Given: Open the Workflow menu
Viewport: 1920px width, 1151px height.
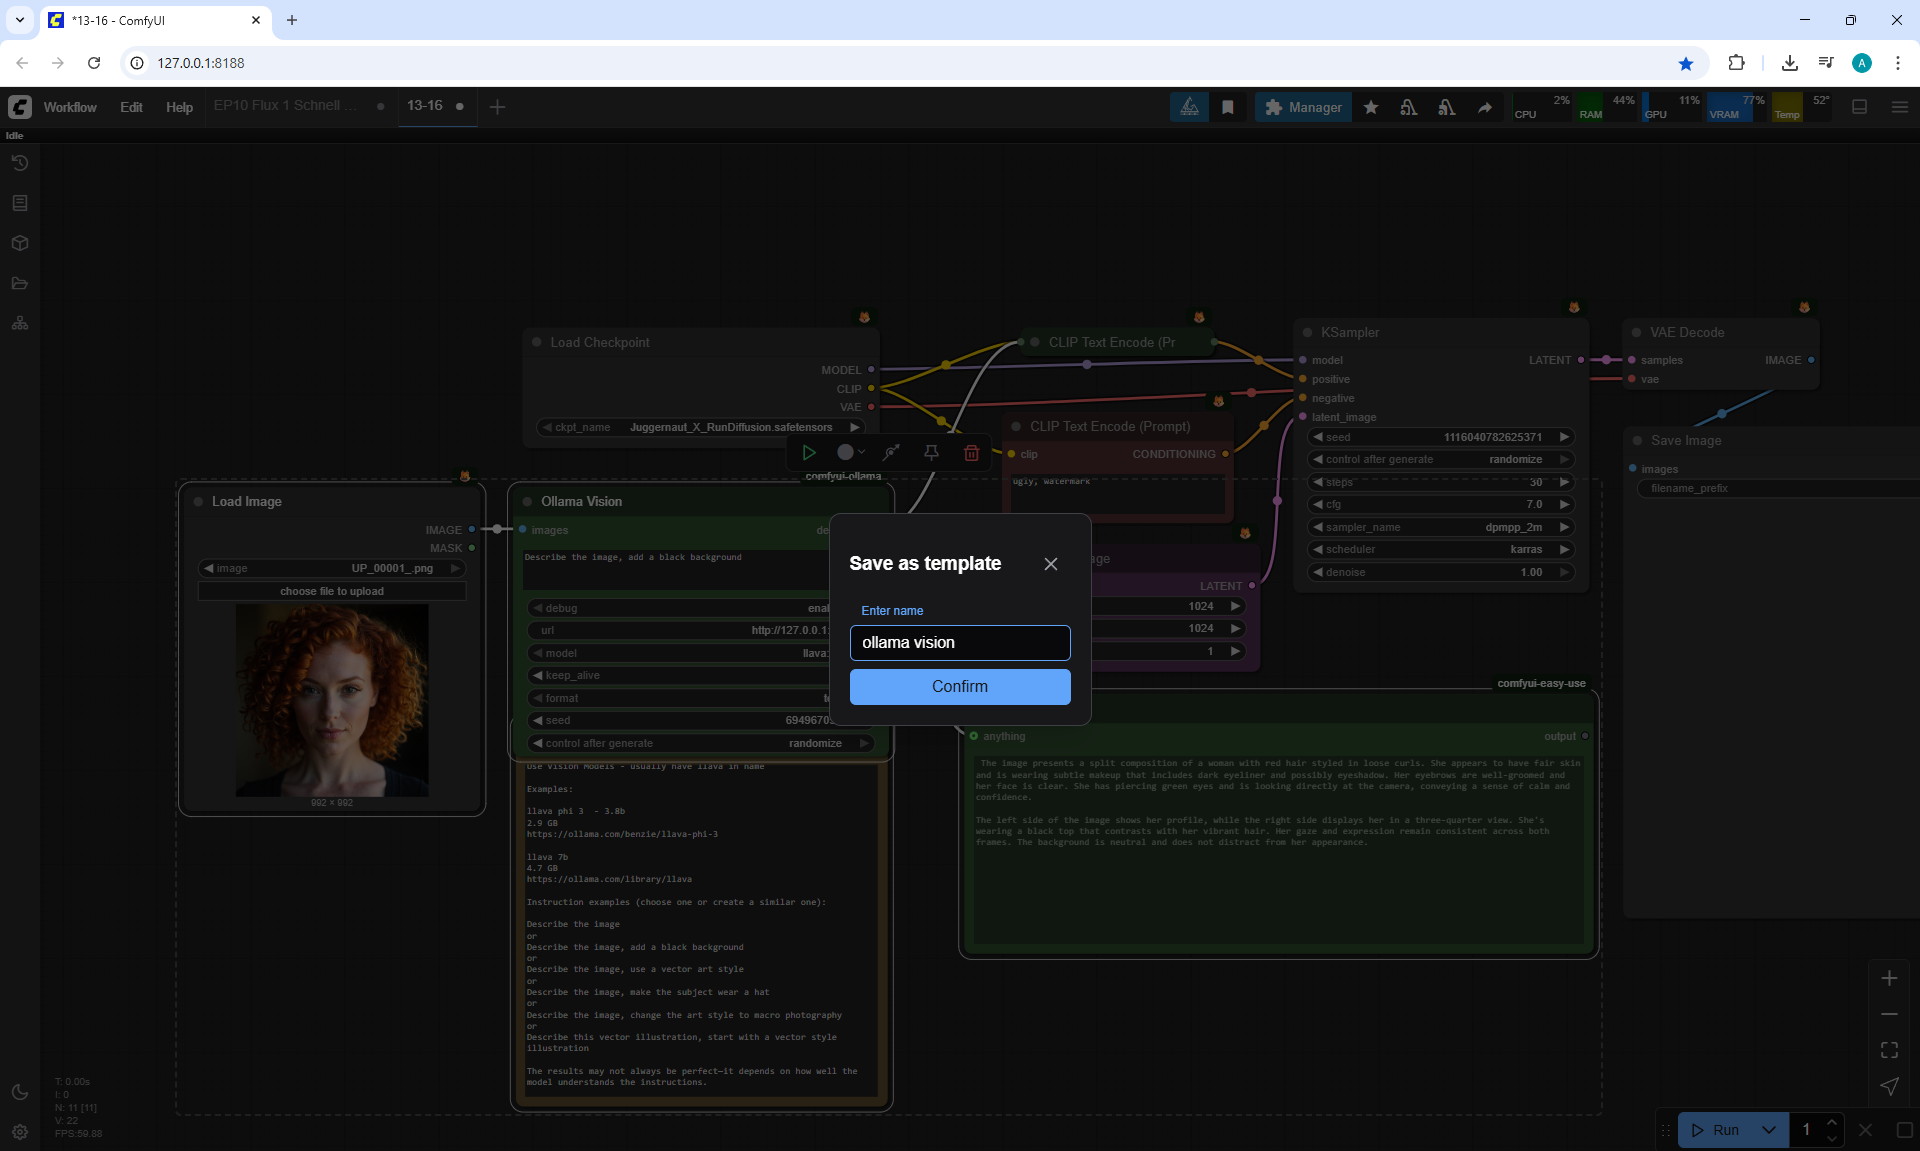Looking at the screenshot, I should 70,107.
